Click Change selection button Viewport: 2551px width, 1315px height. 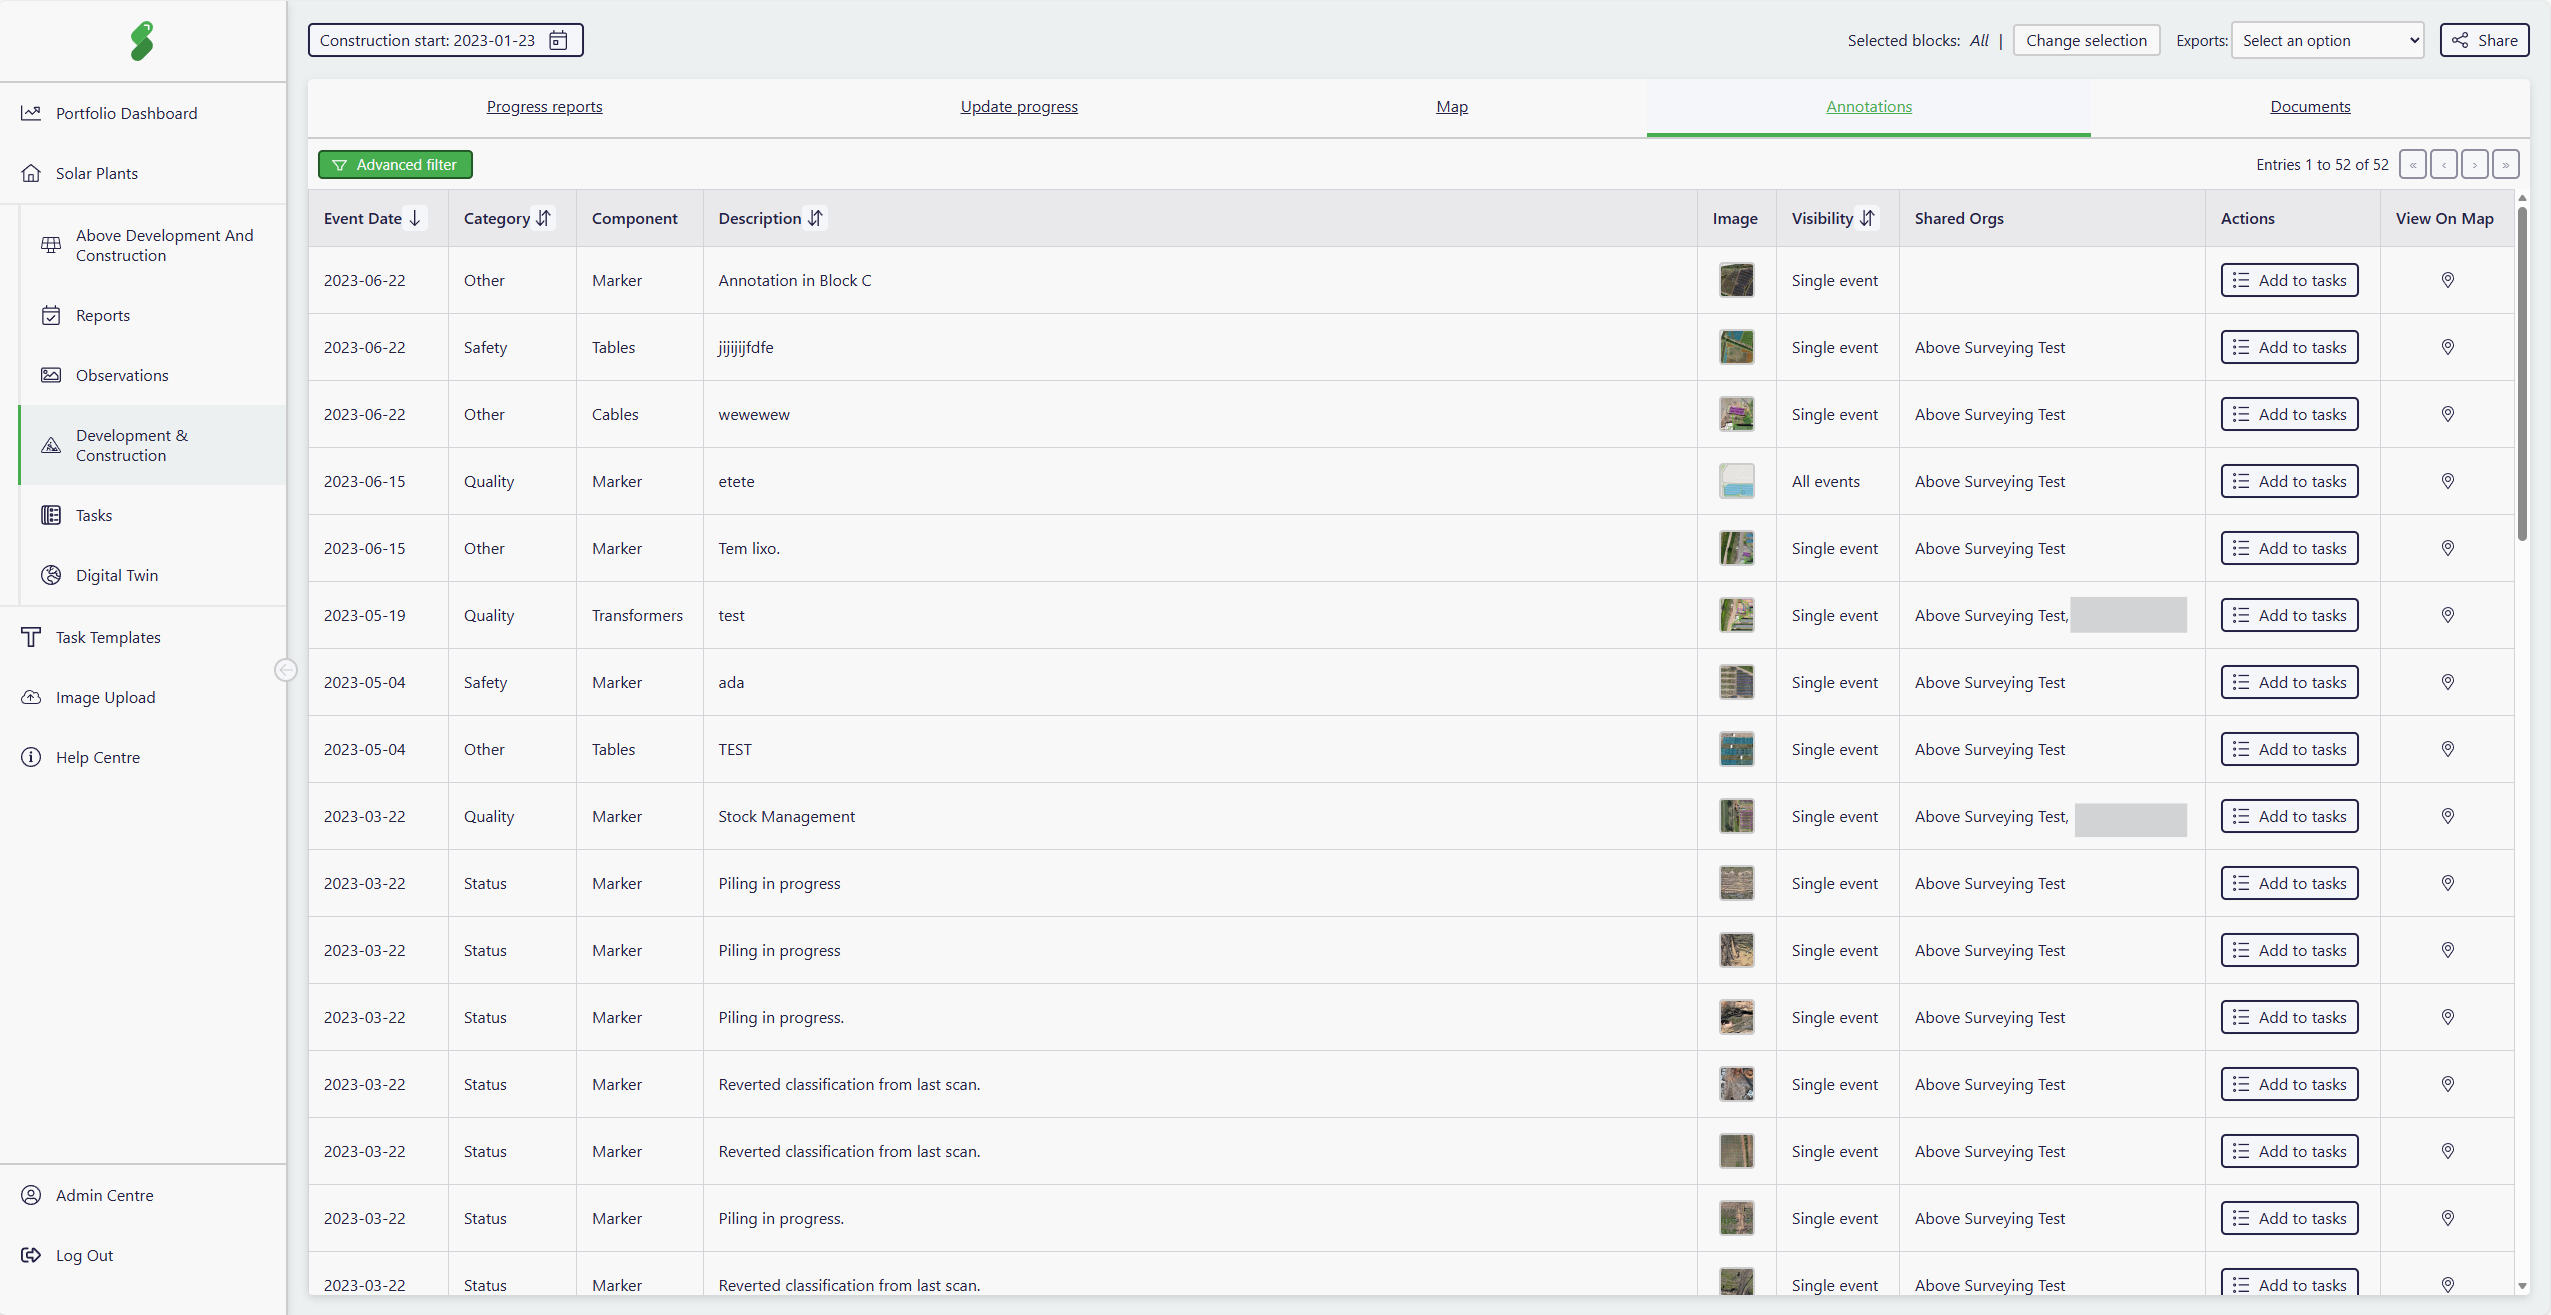(x=2086, y=41)
